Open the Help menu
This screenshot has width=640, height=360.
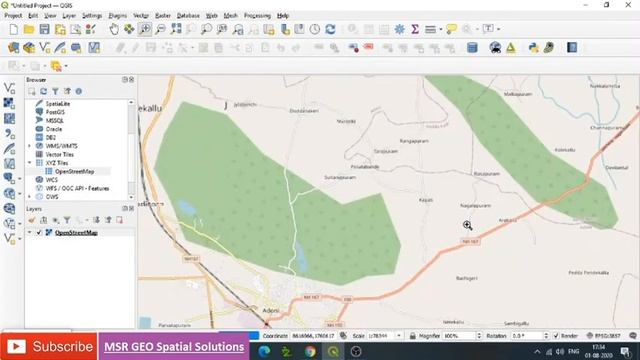pyautogui.click(x=283, y=16)
